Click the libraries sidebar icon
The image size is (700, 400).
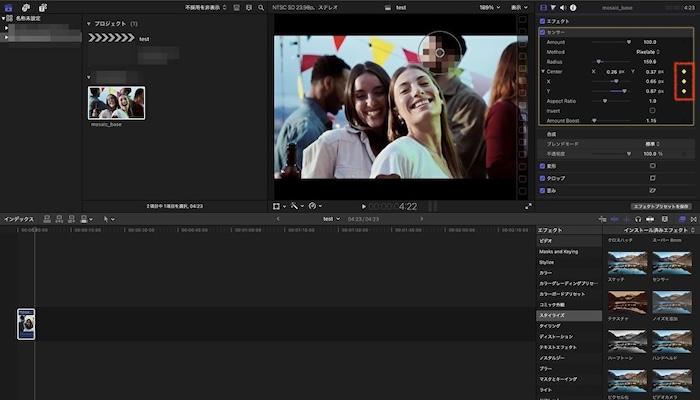(9, 7)
